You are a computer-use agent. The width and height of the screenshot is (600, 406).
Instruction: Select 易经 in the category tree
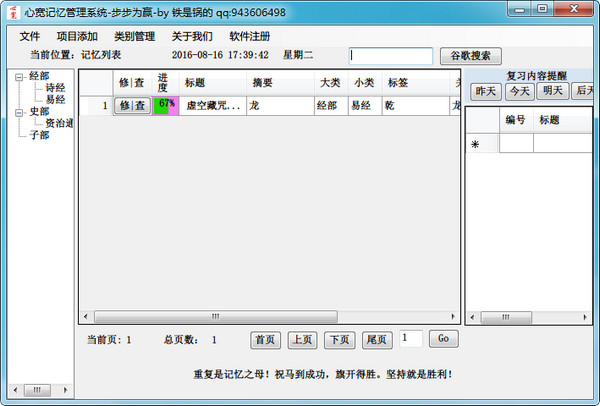(55, 100)
